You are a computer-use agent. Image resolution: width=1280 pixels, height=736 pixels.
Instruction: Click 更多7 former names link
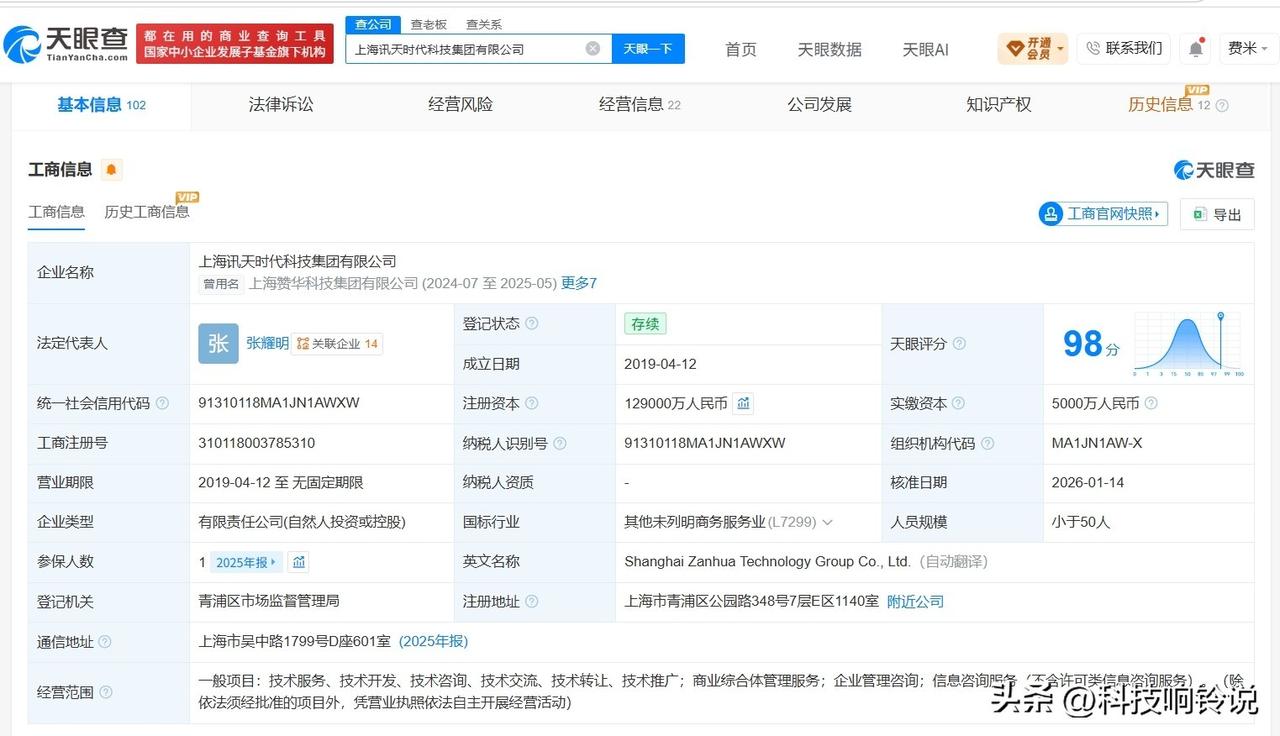579,283
